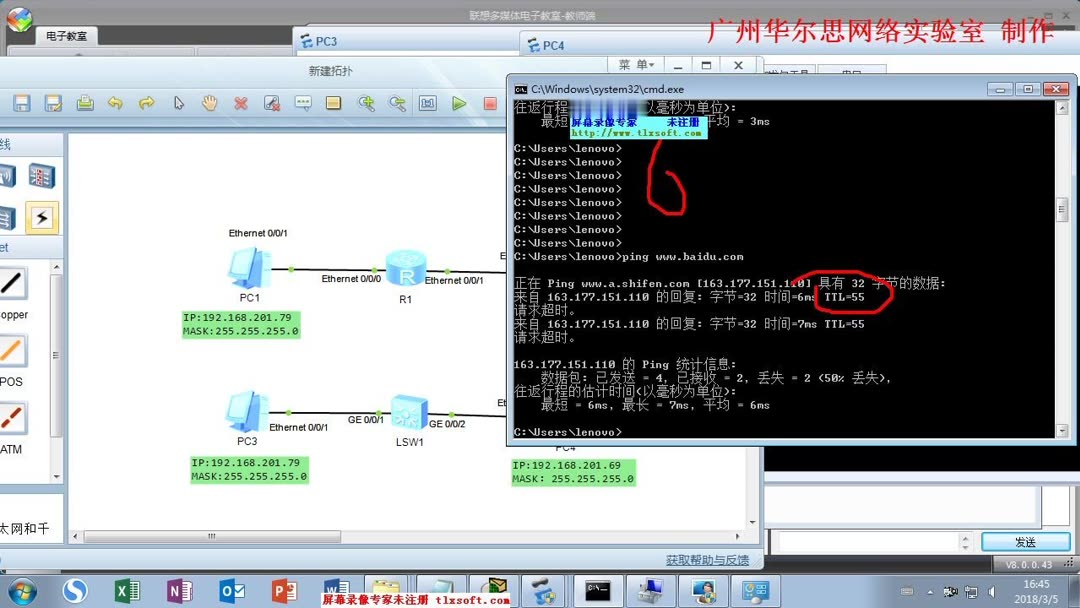Select the pointer tool in the eNSP toolbar
Screen dimensions: 1080x608
[178, 103]
